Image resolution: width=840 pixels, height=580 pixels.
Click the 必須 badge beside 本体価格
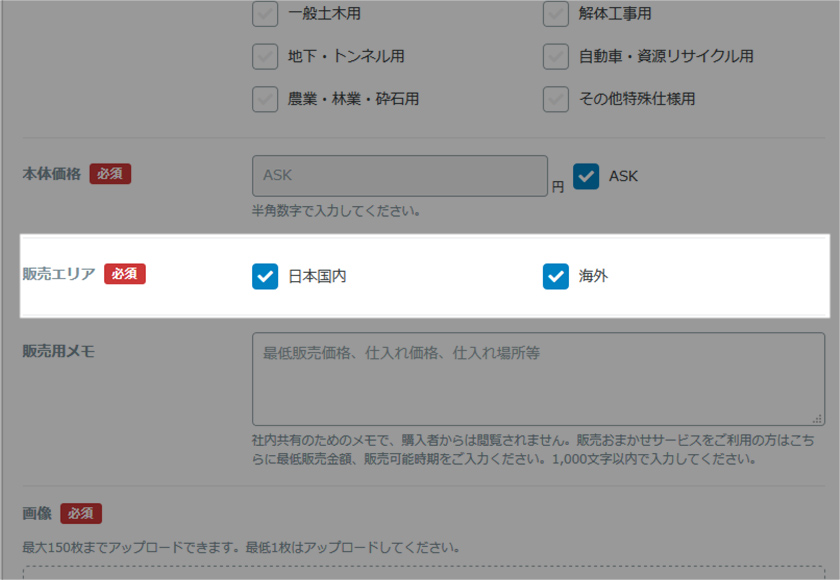(x=110, y=174)
